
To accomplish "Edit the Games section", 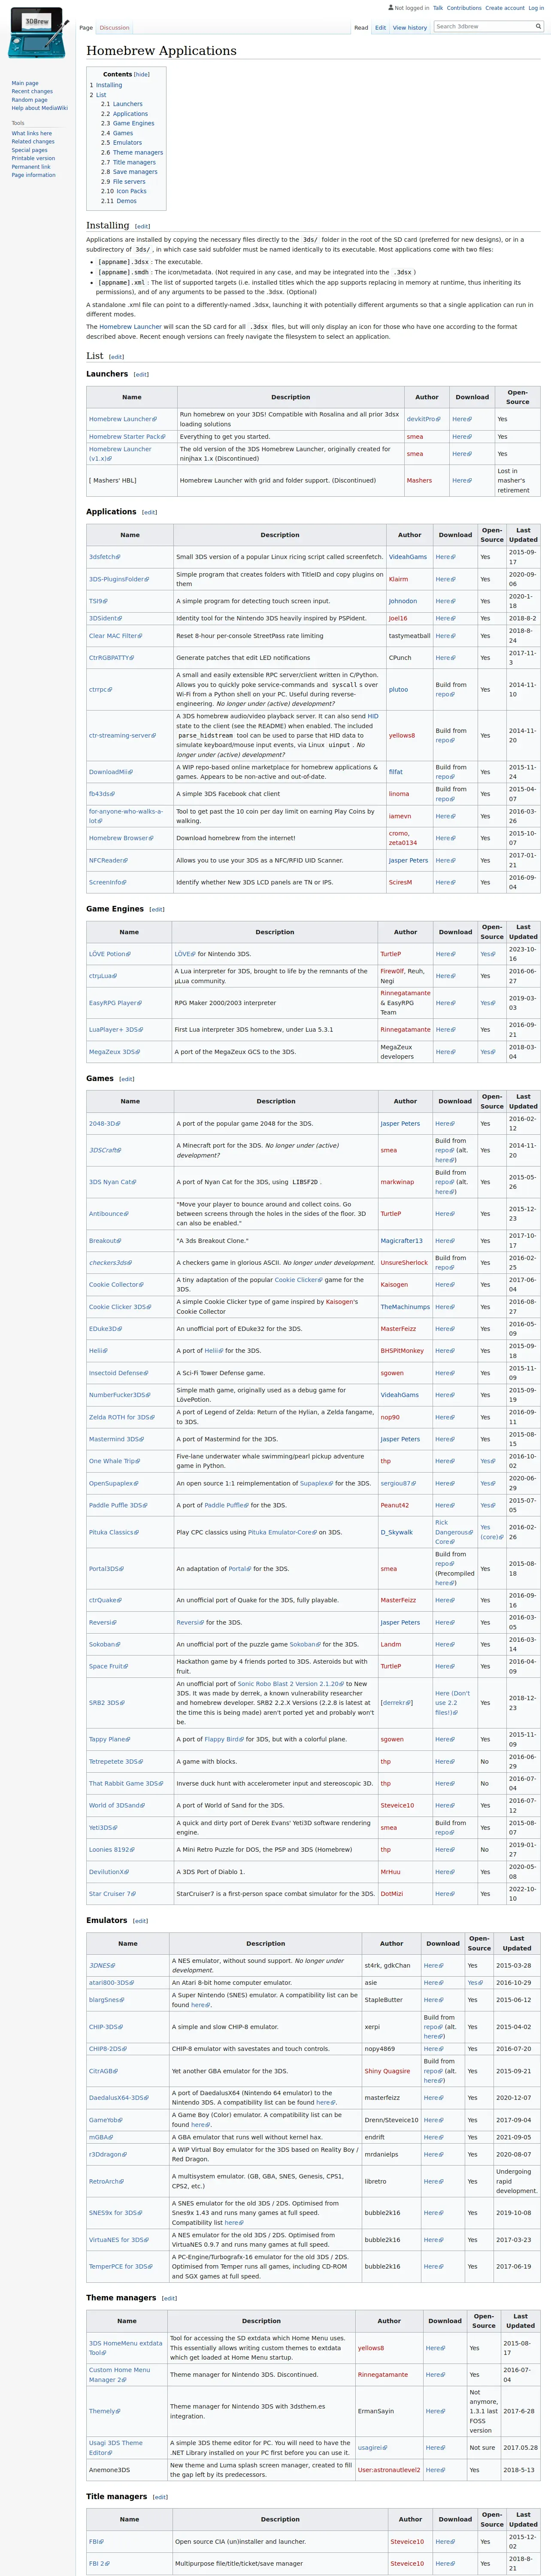I will click(x=126, y=1079).
